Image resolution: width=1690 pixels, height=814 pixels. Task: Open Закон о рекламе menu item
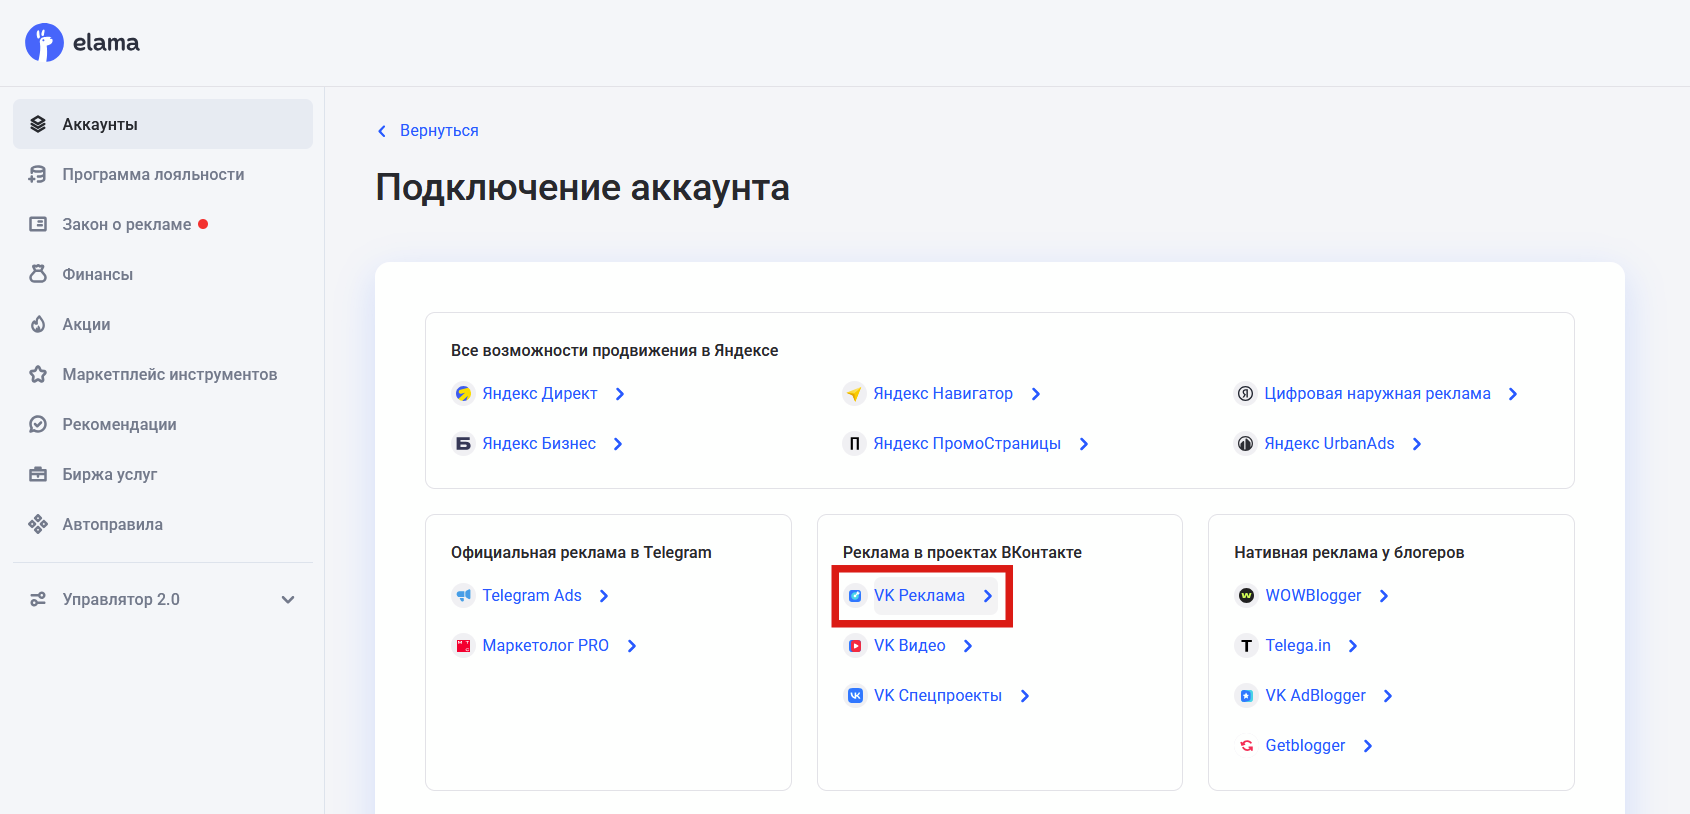(163, 224)
